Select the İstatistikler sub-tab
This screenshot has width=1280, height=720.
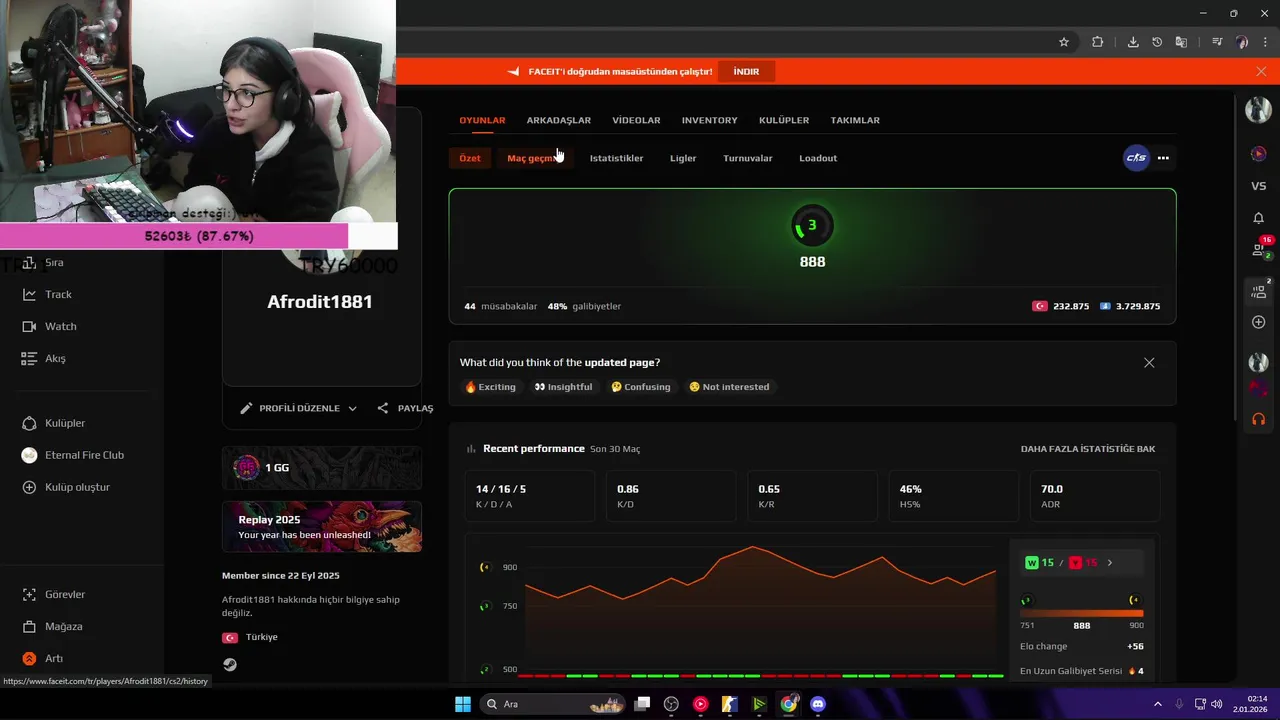pos(616,158)
